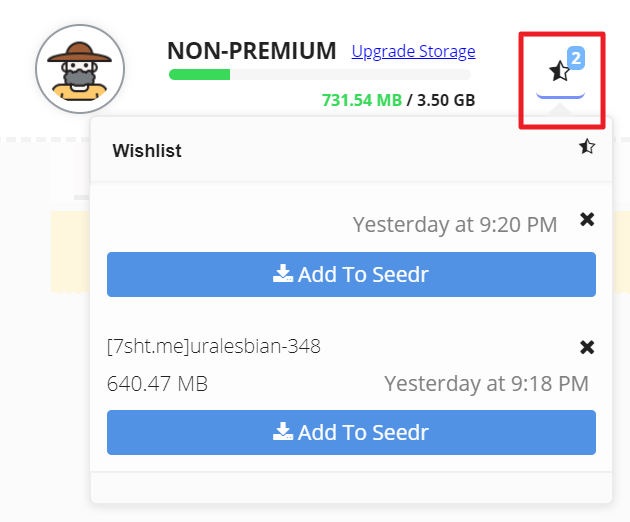Image resolution: width=630 pixels, height=522 pixels.
Task: Click download icon on second Add To Seedr
Action: click(283, 432)
